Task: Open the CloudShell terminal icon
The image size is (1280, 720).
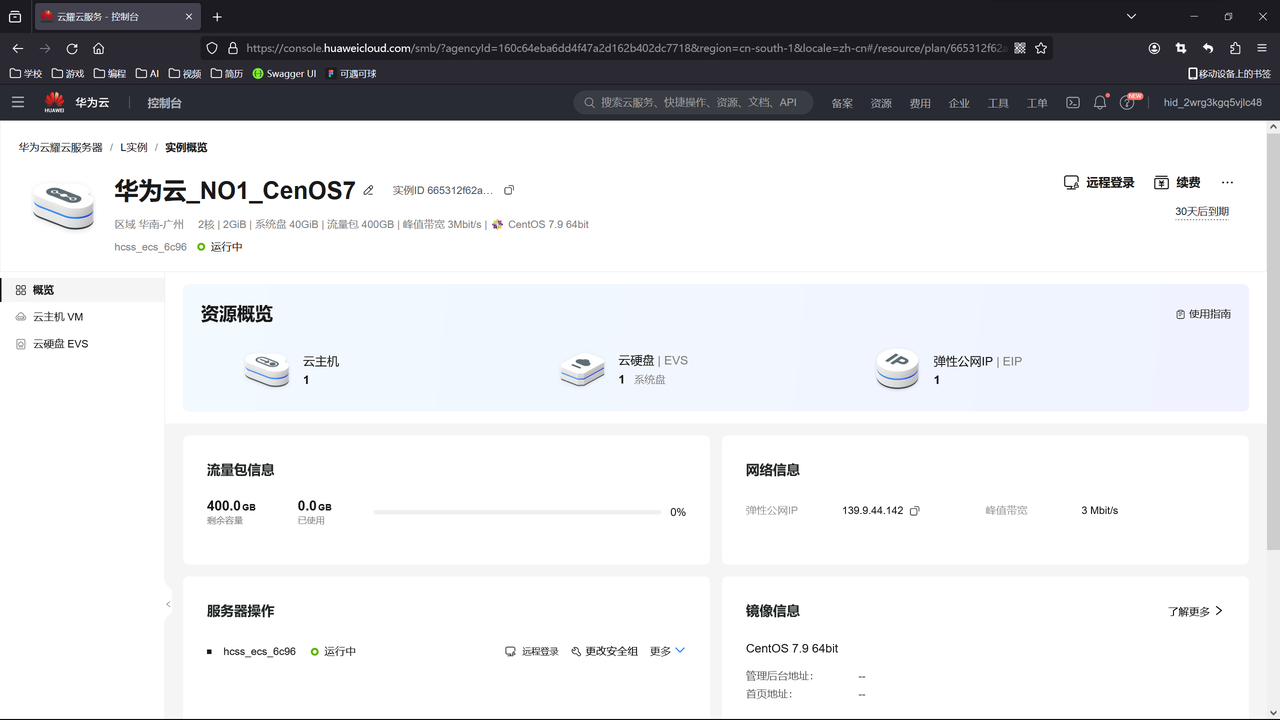Action: [x=1073, y=102]
